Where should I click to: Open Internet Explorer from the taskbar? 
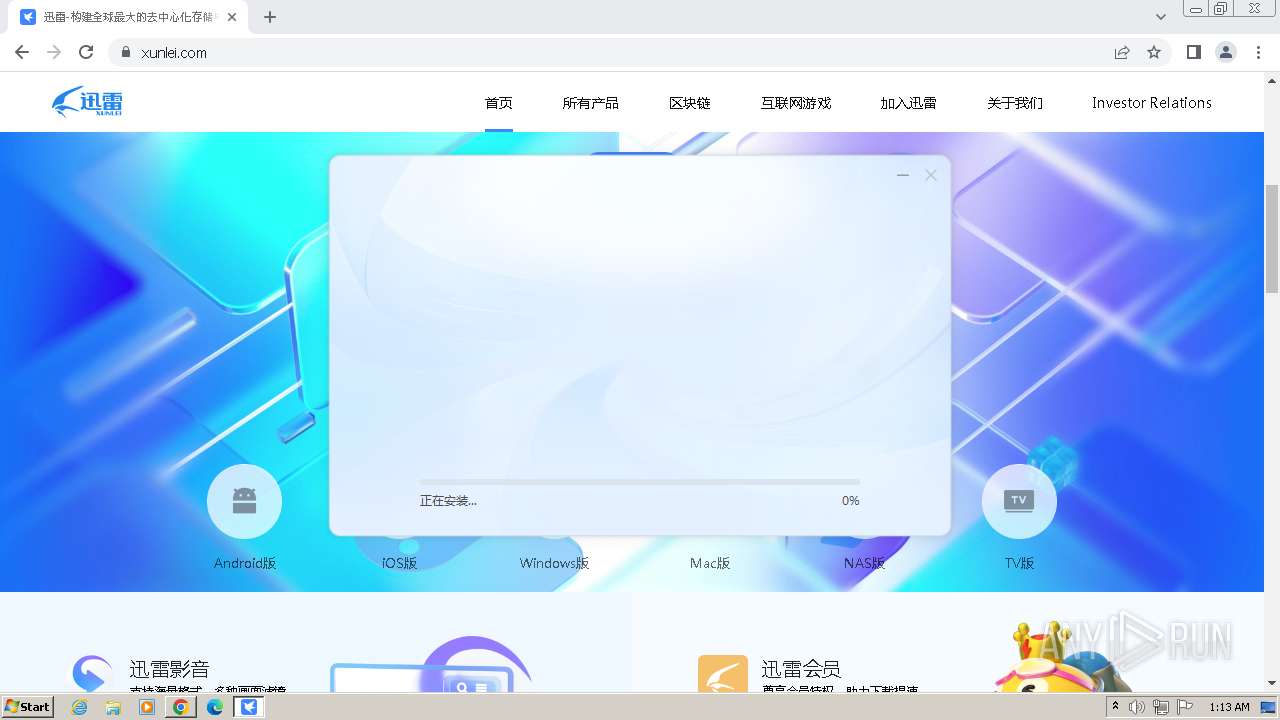[x=80, y=707]
